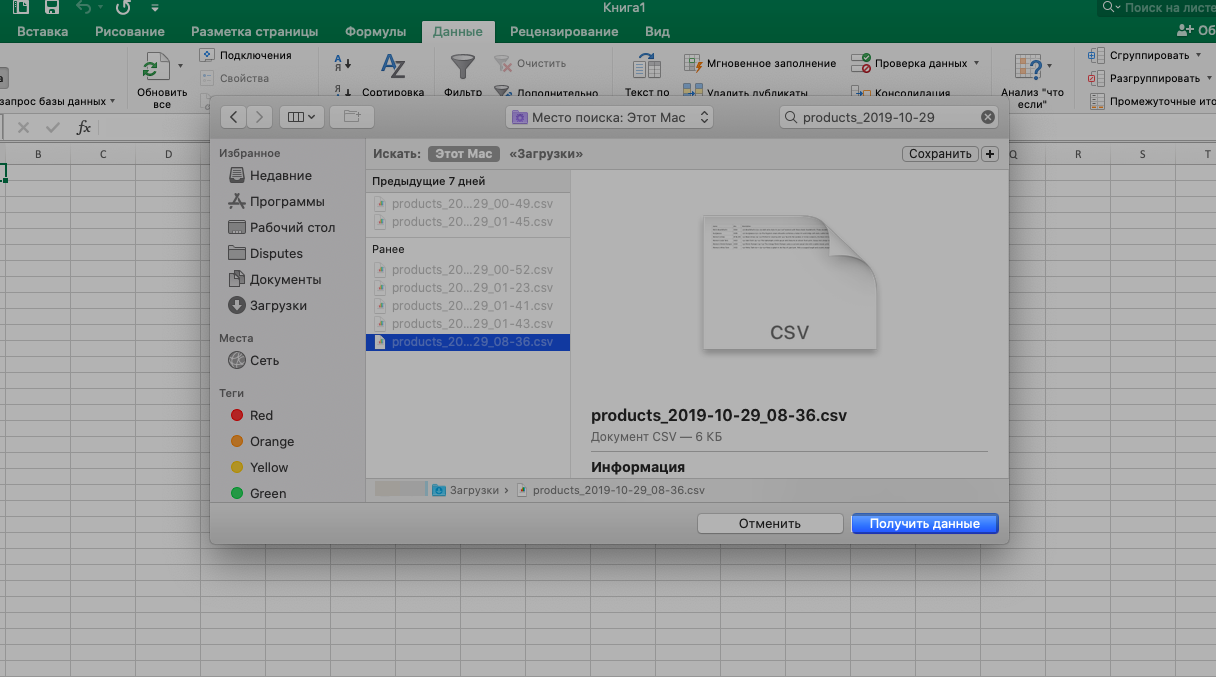1216x677 pixels.
Task: Click the Текст по столбцам icon
Action: pyautogui.click(x=647, y=67)
